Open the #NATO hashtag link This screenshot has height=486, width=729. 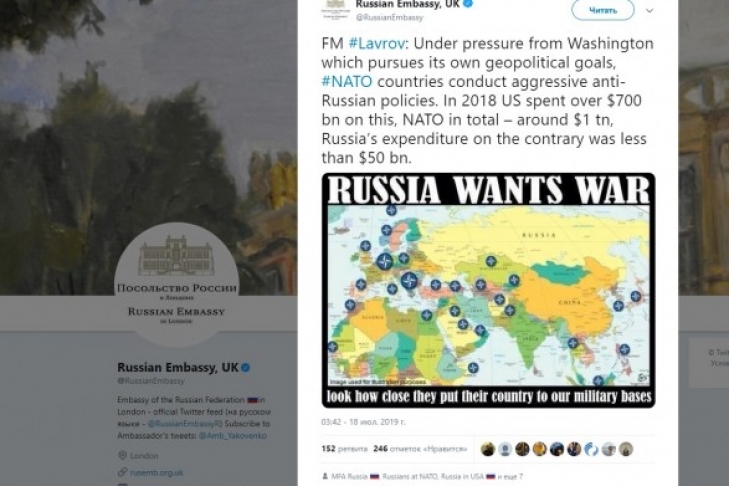(x=347, y=81)
